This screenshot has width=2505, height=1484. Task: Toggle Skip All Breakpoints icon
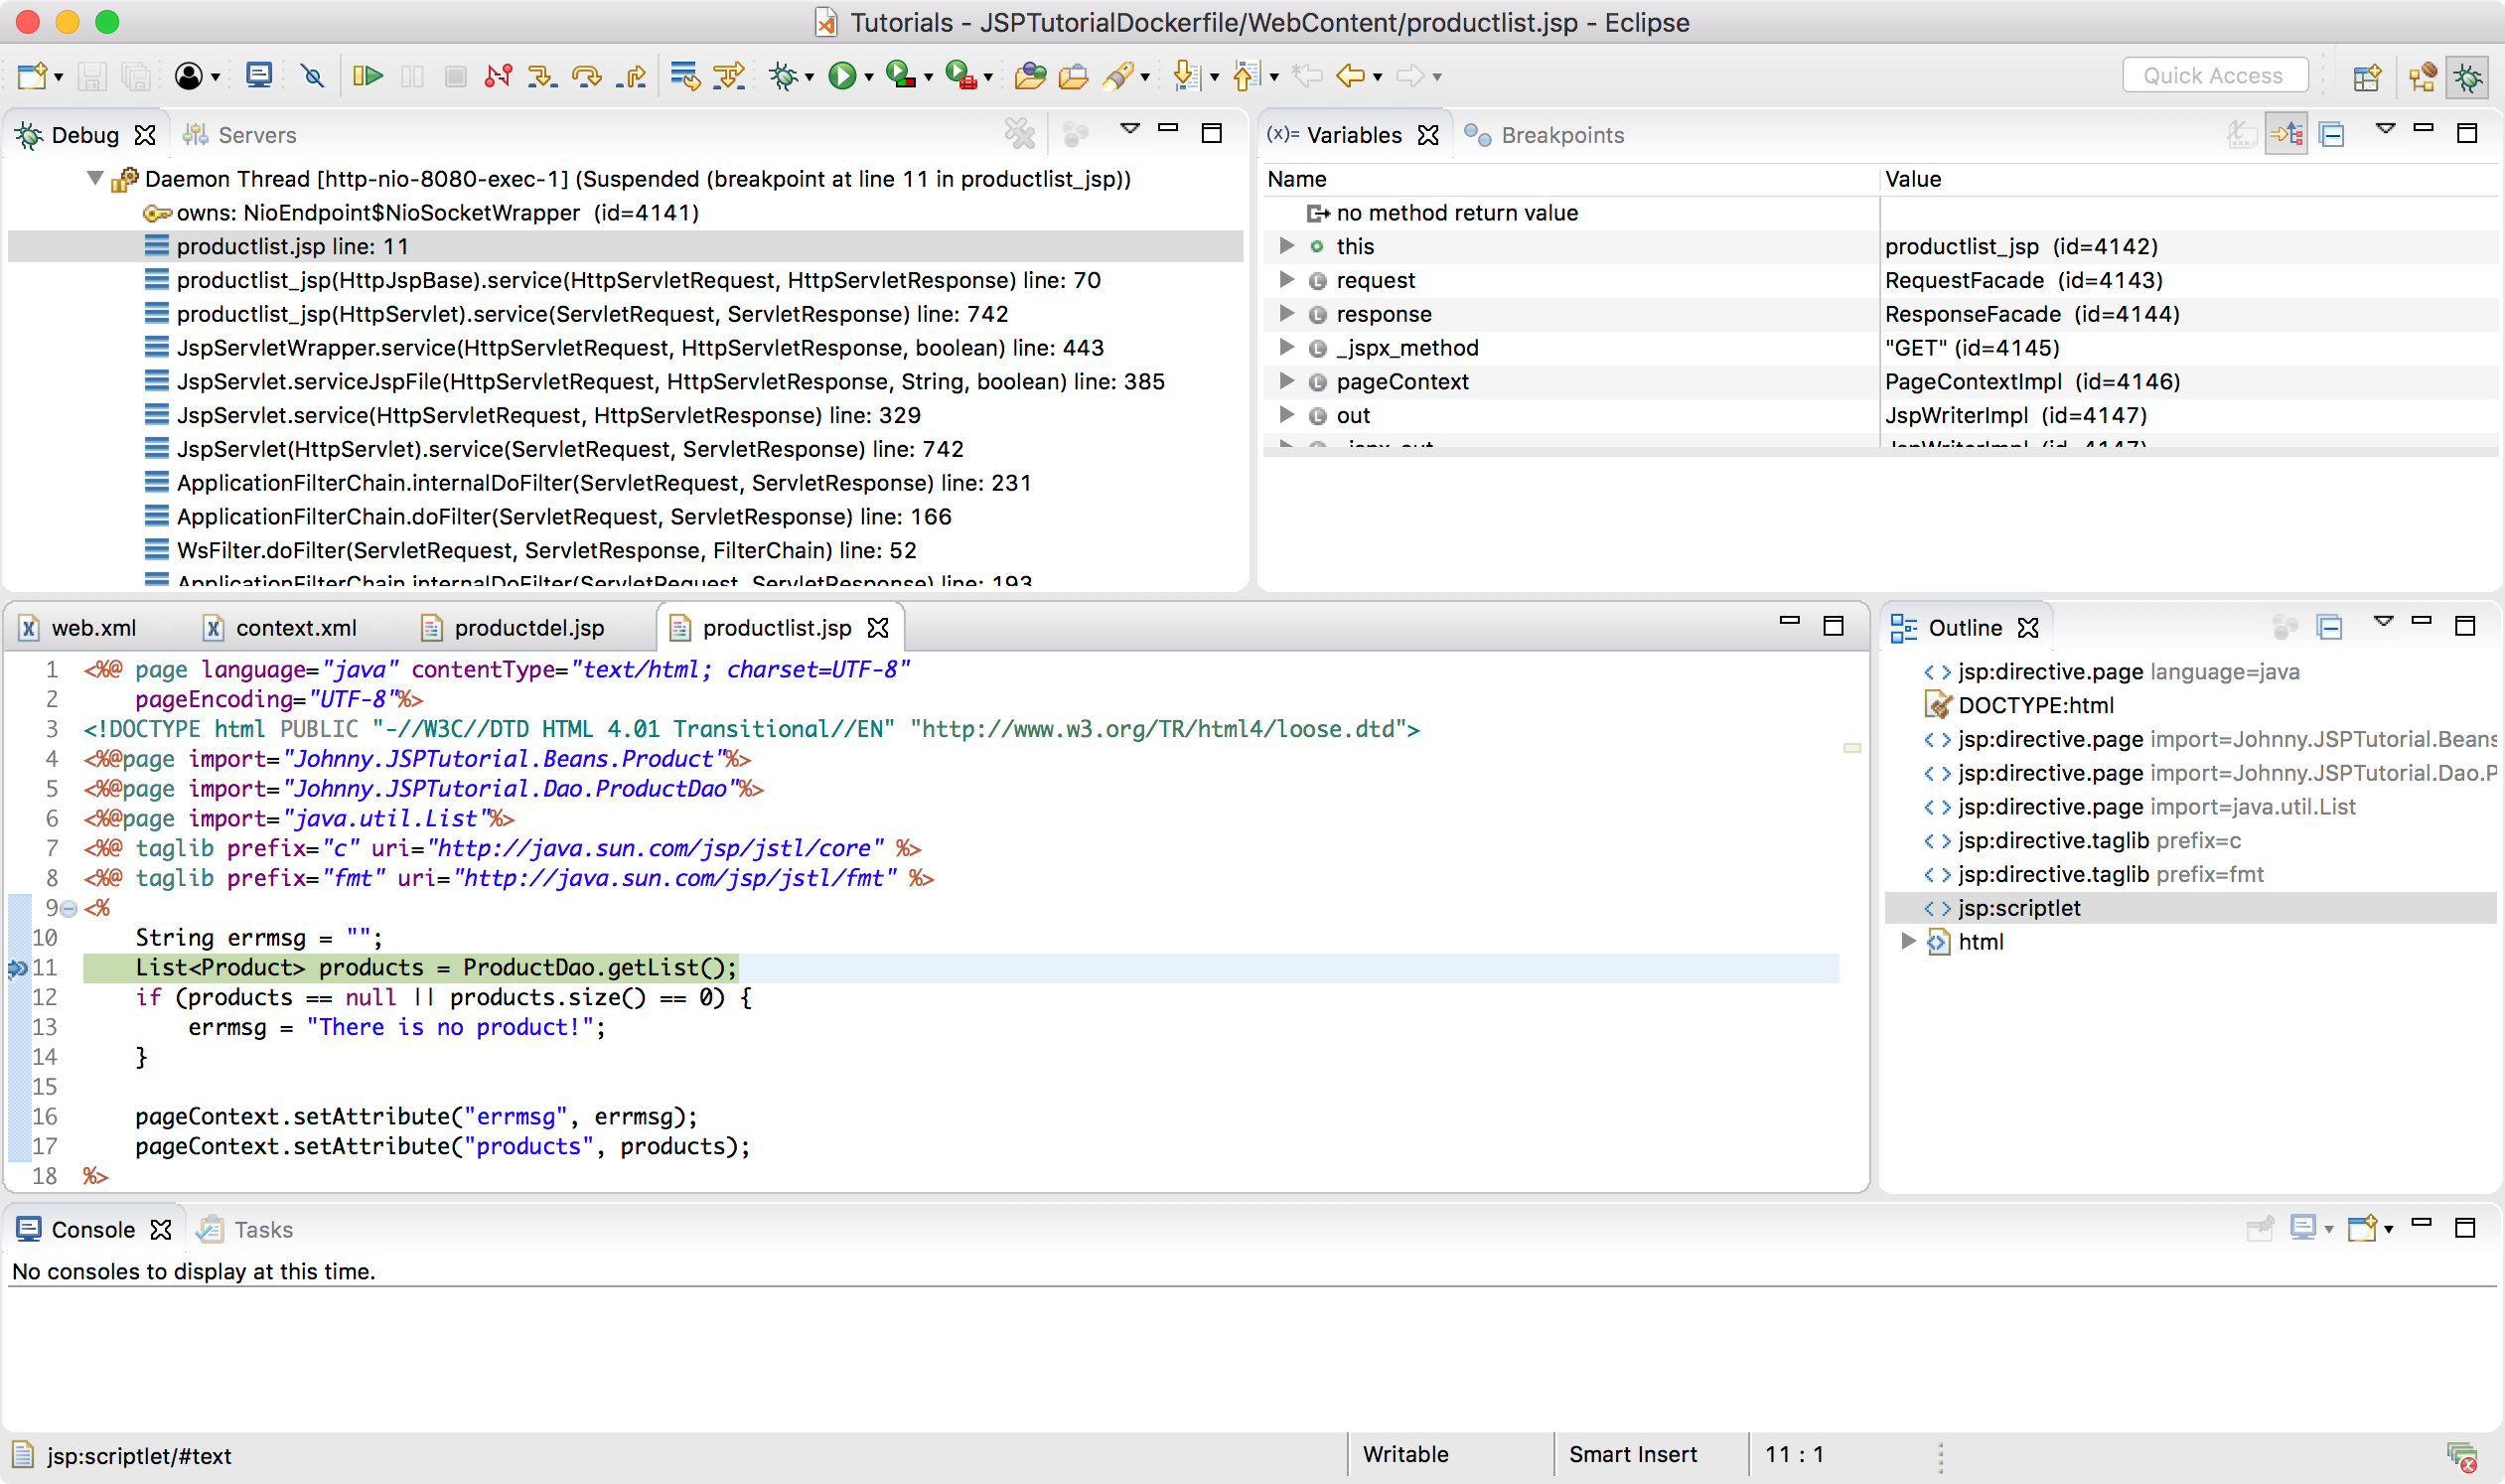312,76
